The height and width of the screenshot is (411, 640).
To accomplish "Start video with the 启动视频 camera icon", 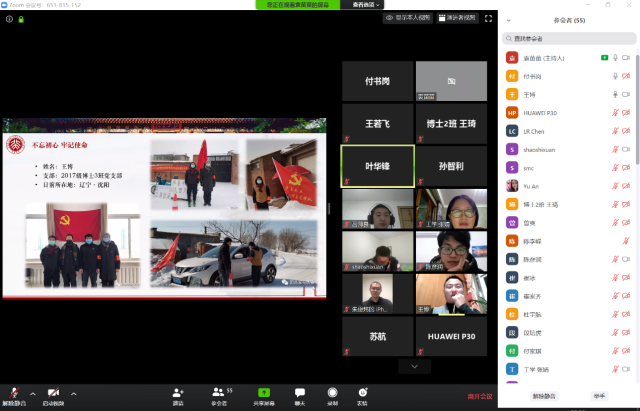I will tap(53, 393).
